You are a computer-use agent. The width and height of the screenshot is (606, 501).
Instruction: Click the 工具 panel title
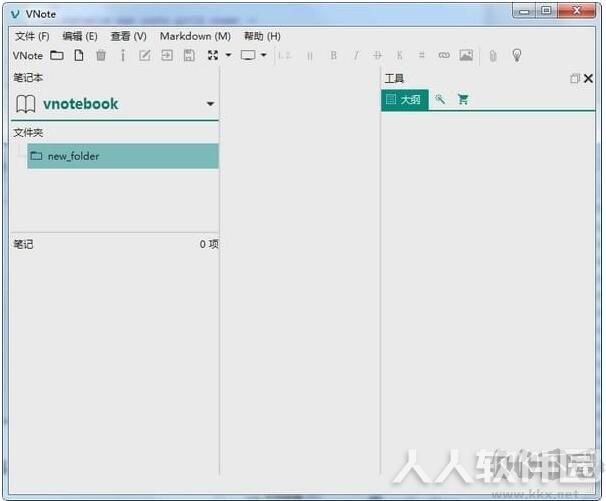click(394, 78)
